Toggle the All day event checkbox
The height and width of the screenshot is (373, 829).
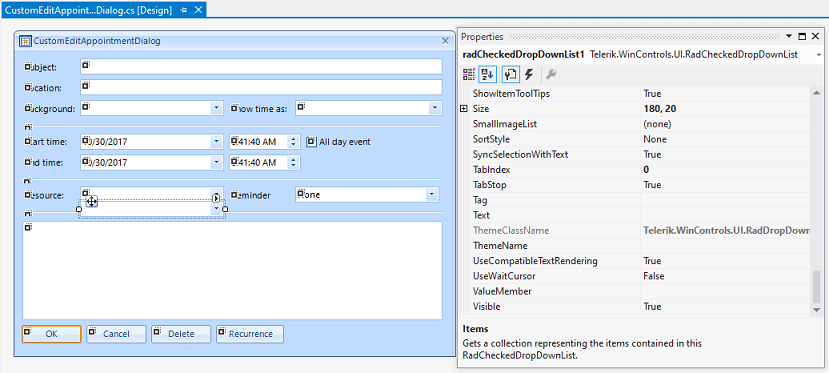pyautogui.click(x=311, y=142)
